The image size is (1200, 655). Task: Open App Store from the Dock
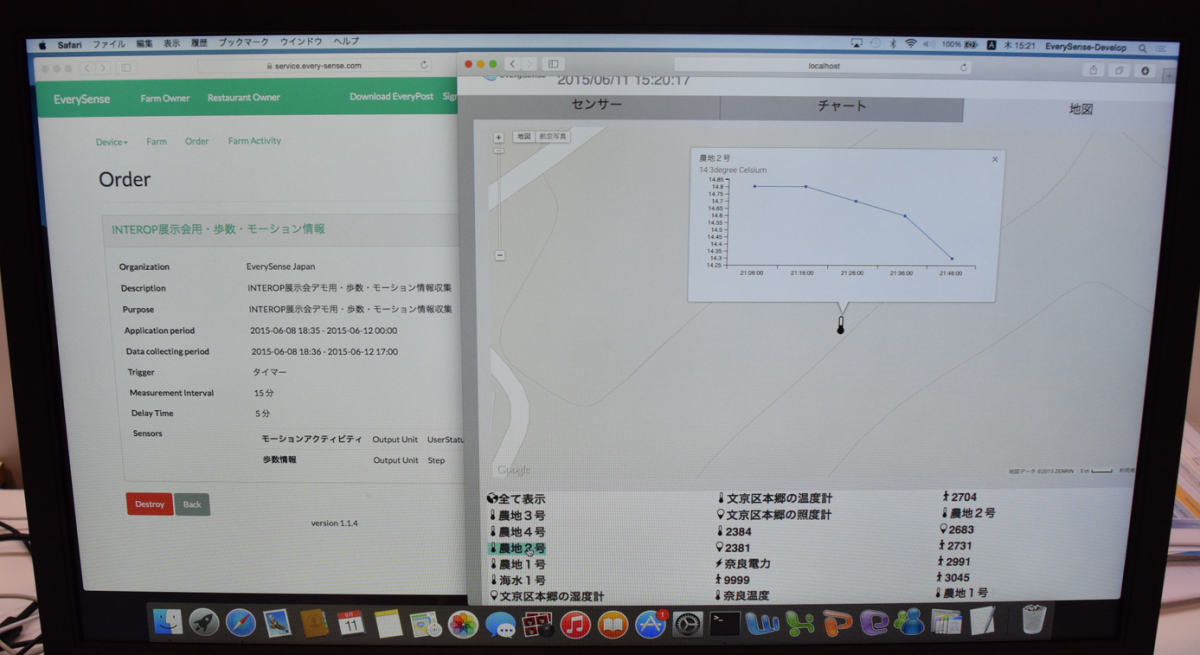point(651,625)
